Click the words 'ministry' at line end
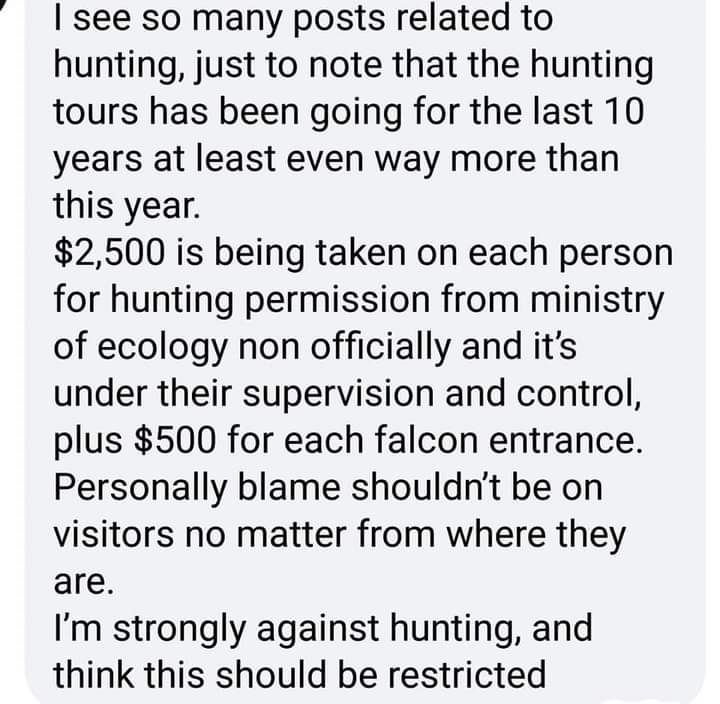The height and width of the screenshot is (704, 720). pos(597,301)
